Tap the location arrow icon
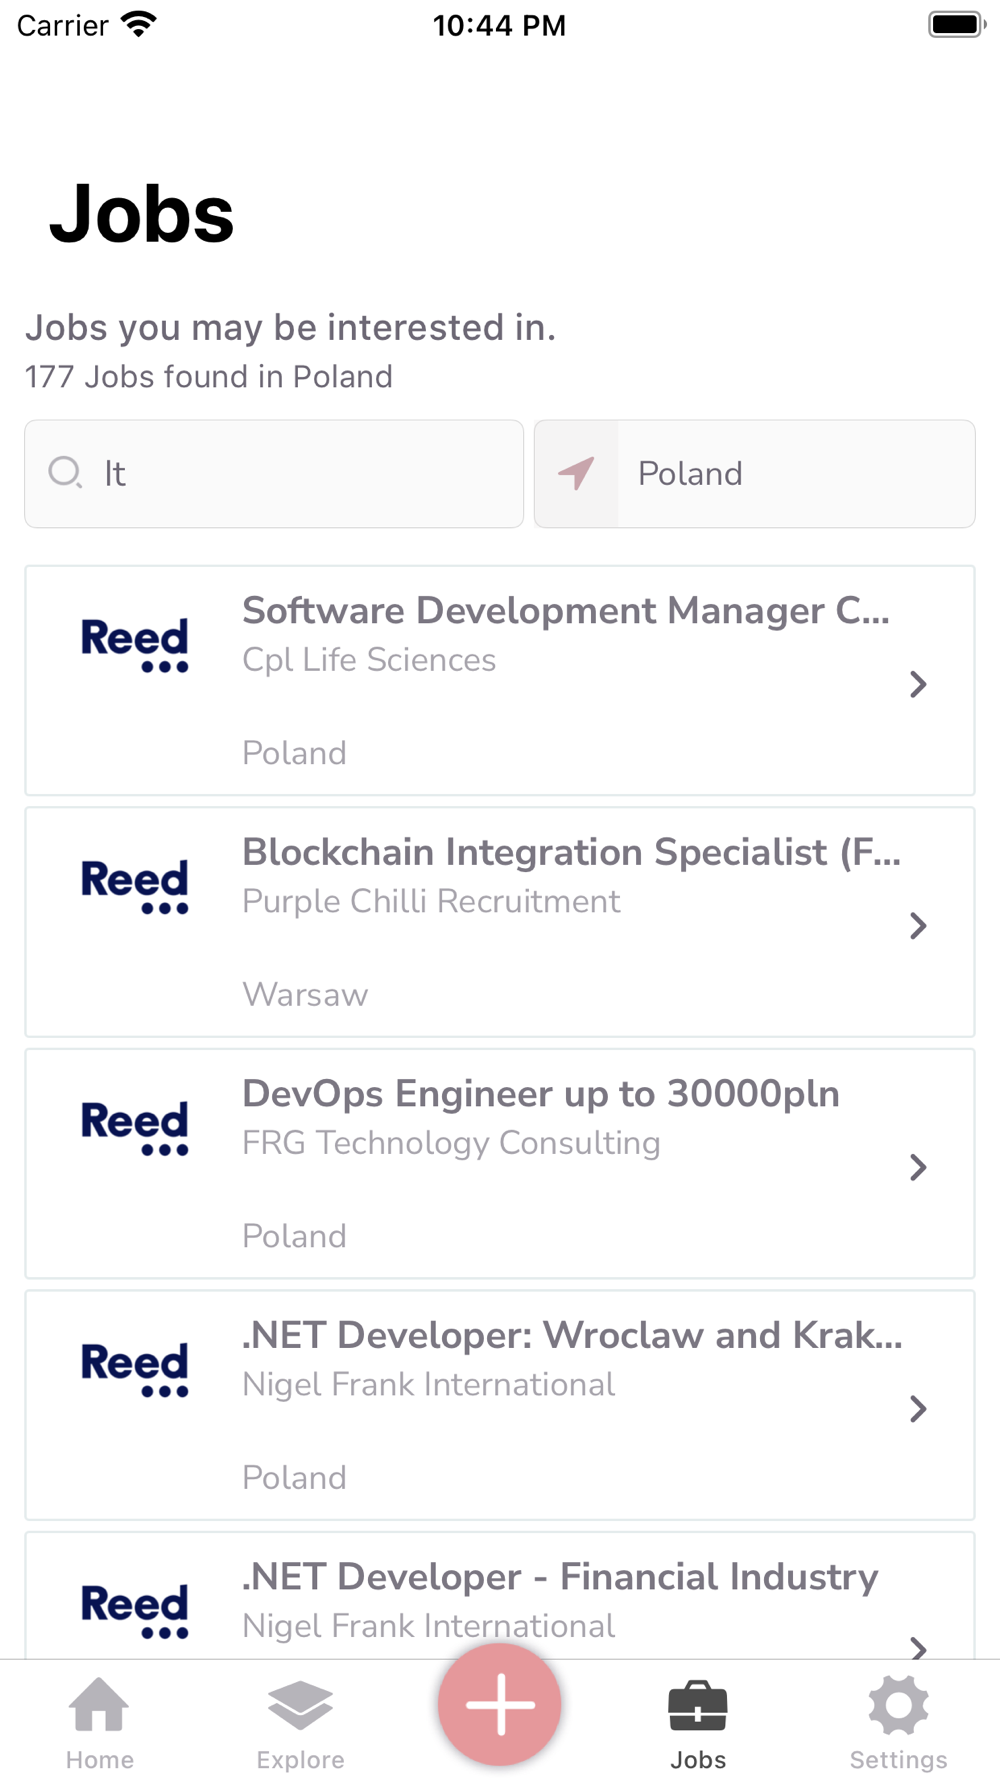This screenshot has width=1000, height=1778. point(576,473)
